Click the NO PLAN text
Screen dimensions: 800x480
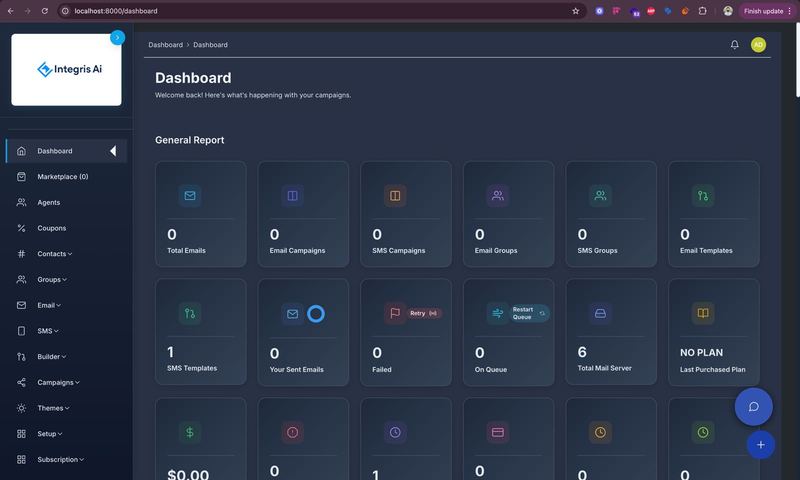pos(701,353)
